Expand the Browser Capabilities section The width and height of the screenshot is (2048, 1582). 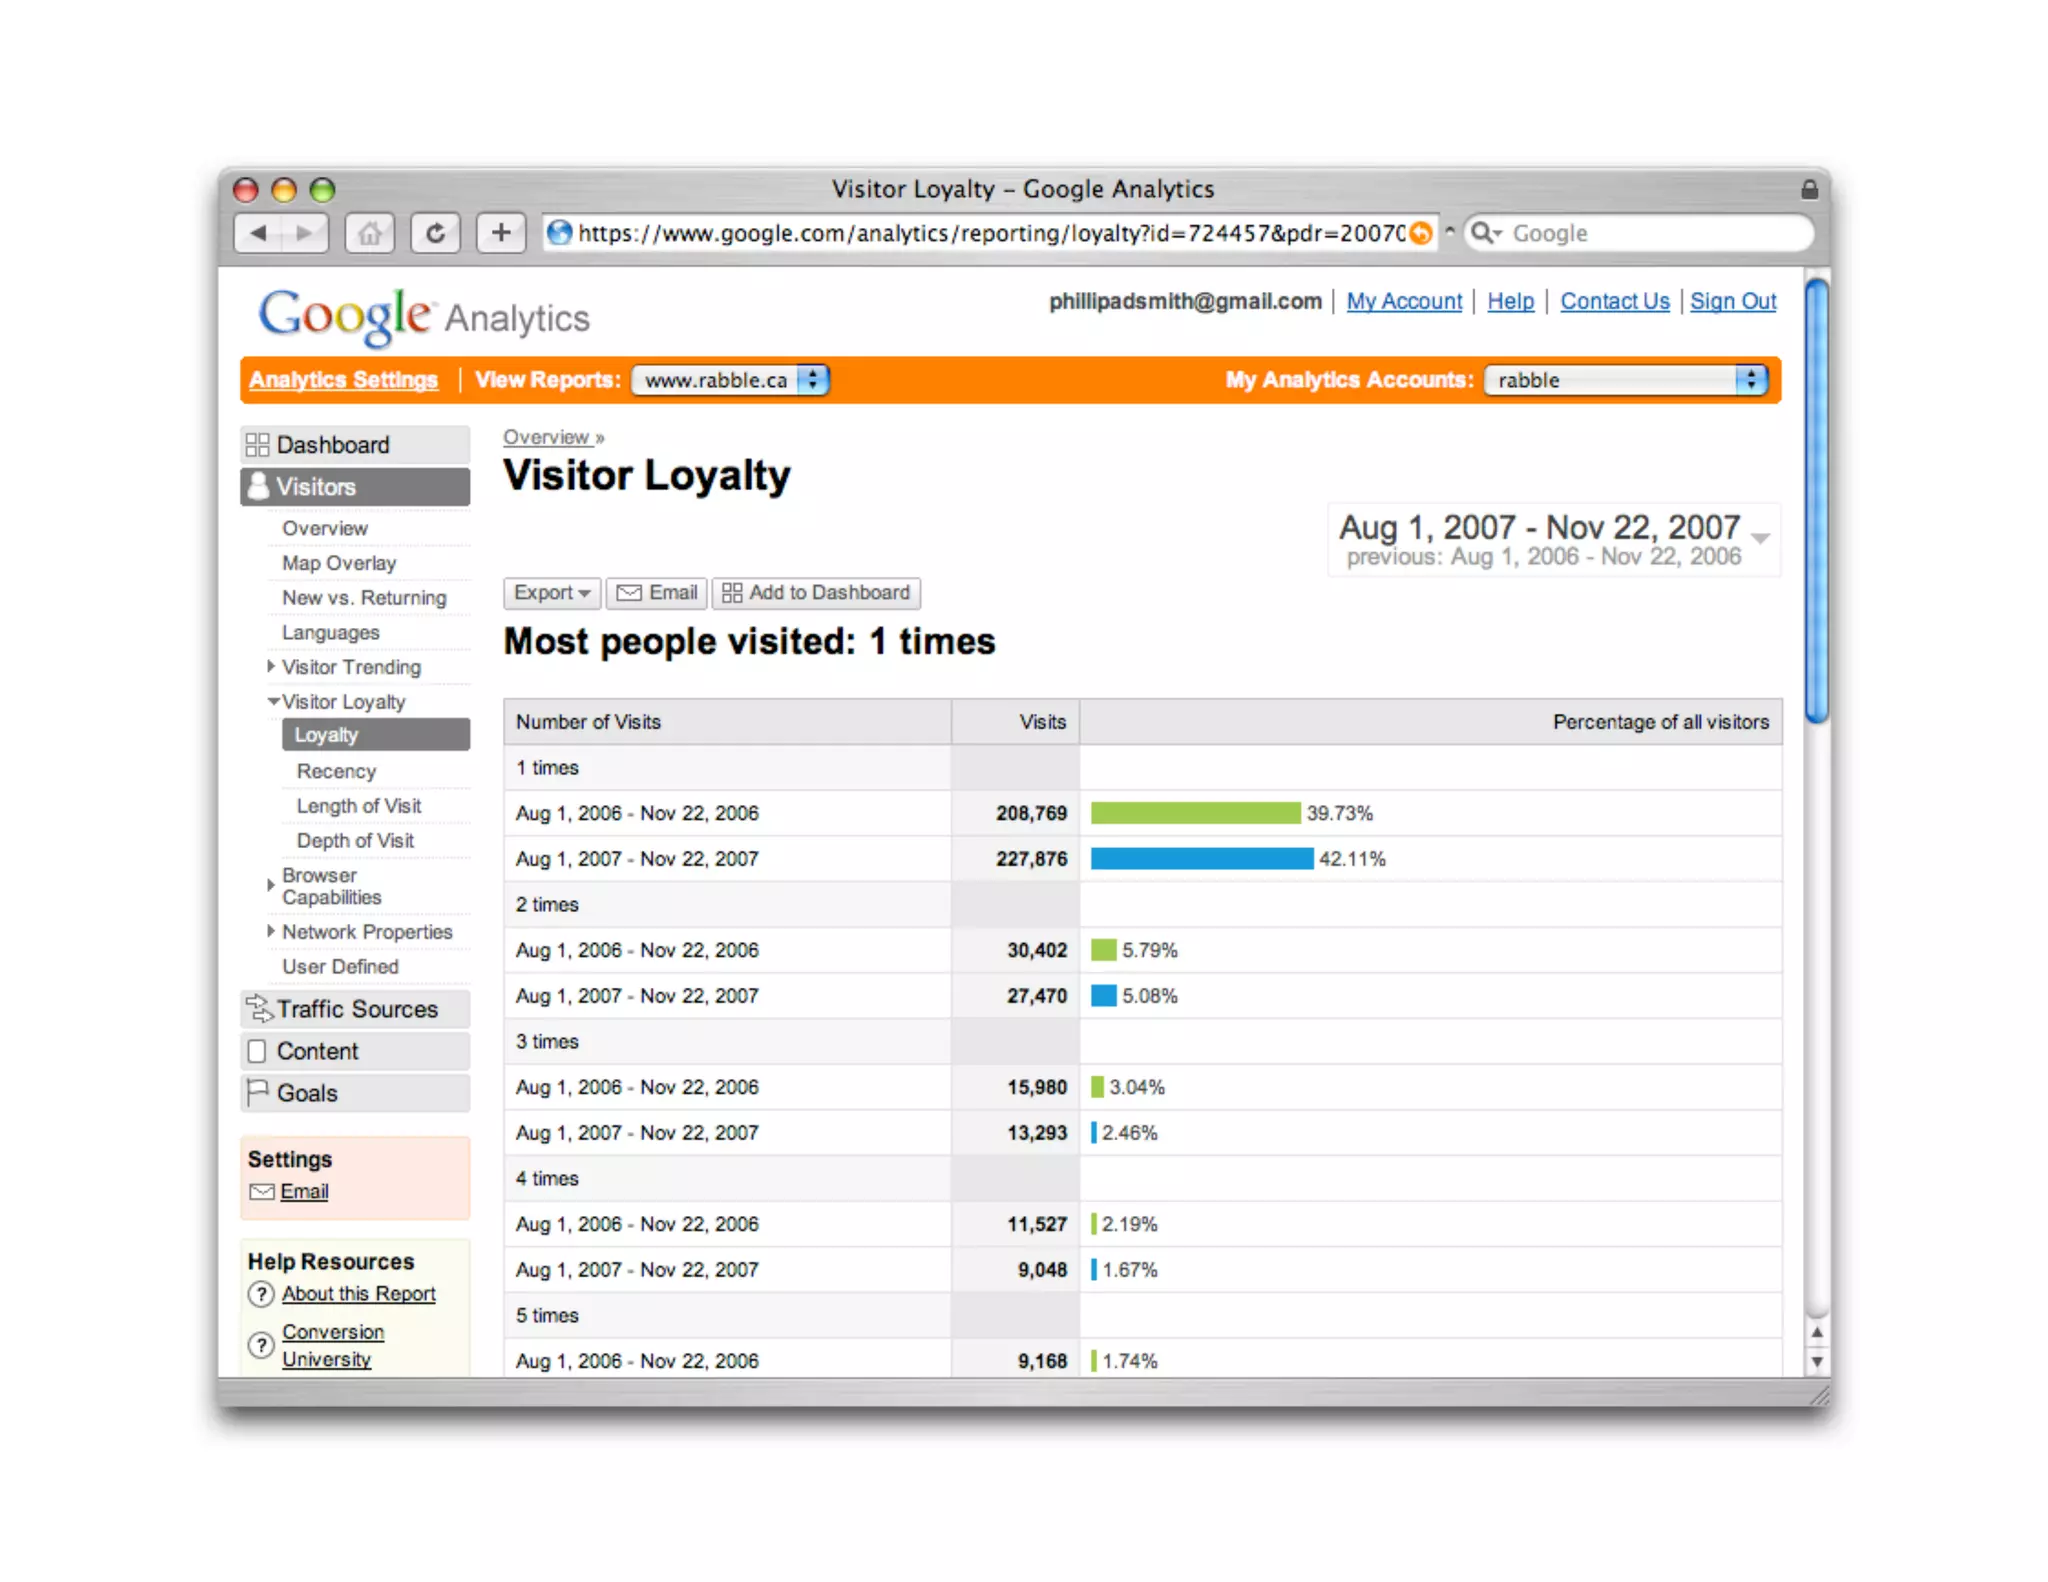(x=271, y=885)
